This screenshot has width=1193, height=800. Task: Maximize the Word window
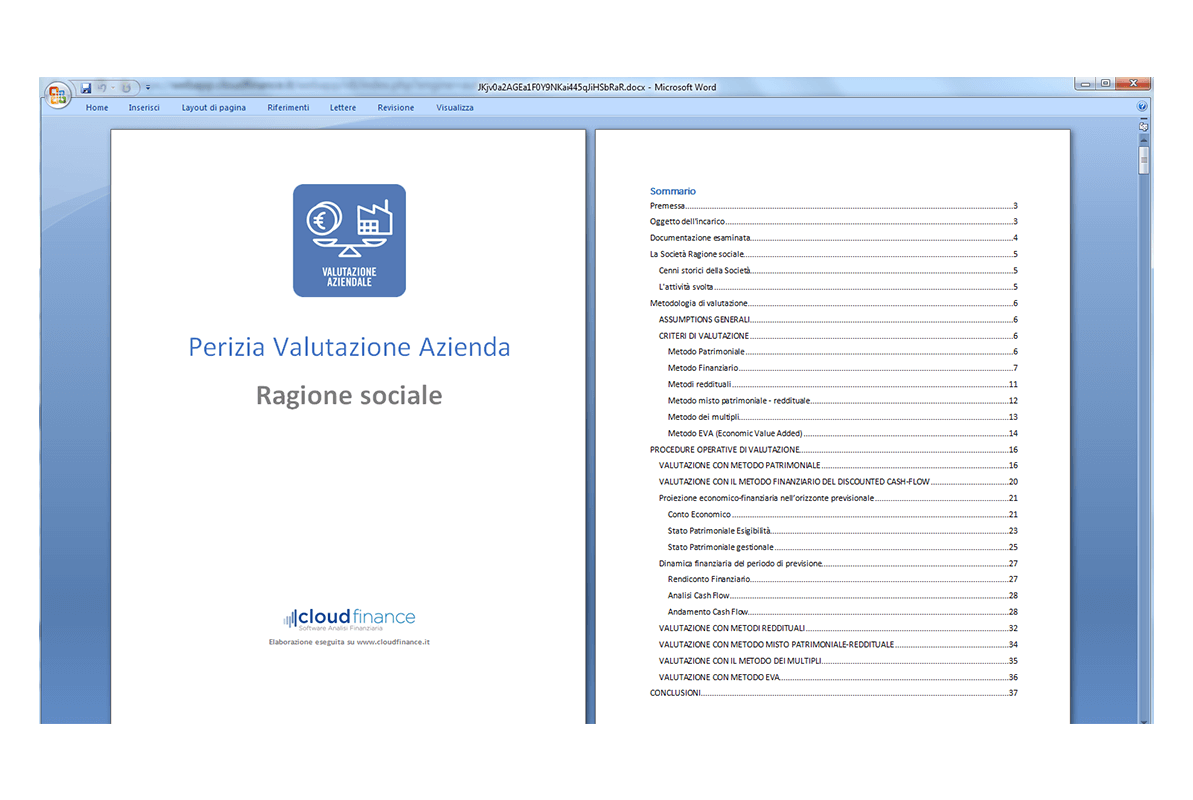coord(1106,84)
